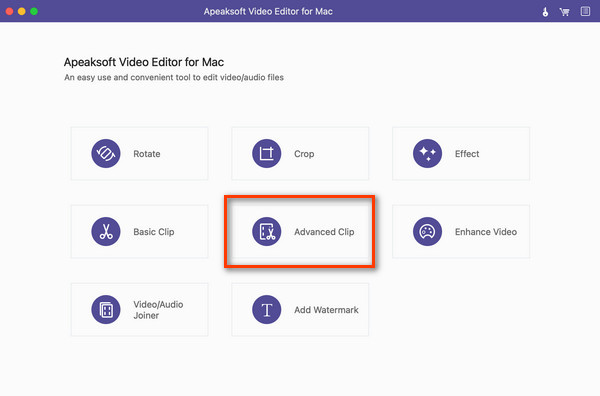
Task: Click the Crop frame icon
Action: (x=267, y=153)
